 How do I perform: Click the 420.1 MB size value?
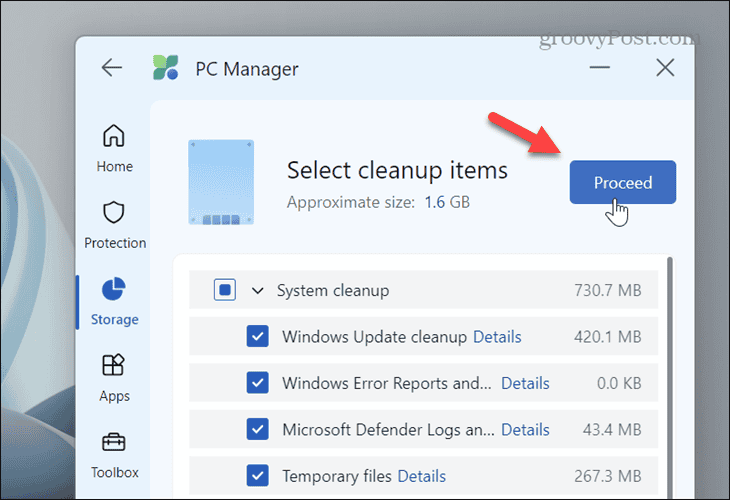click(608, 337)
